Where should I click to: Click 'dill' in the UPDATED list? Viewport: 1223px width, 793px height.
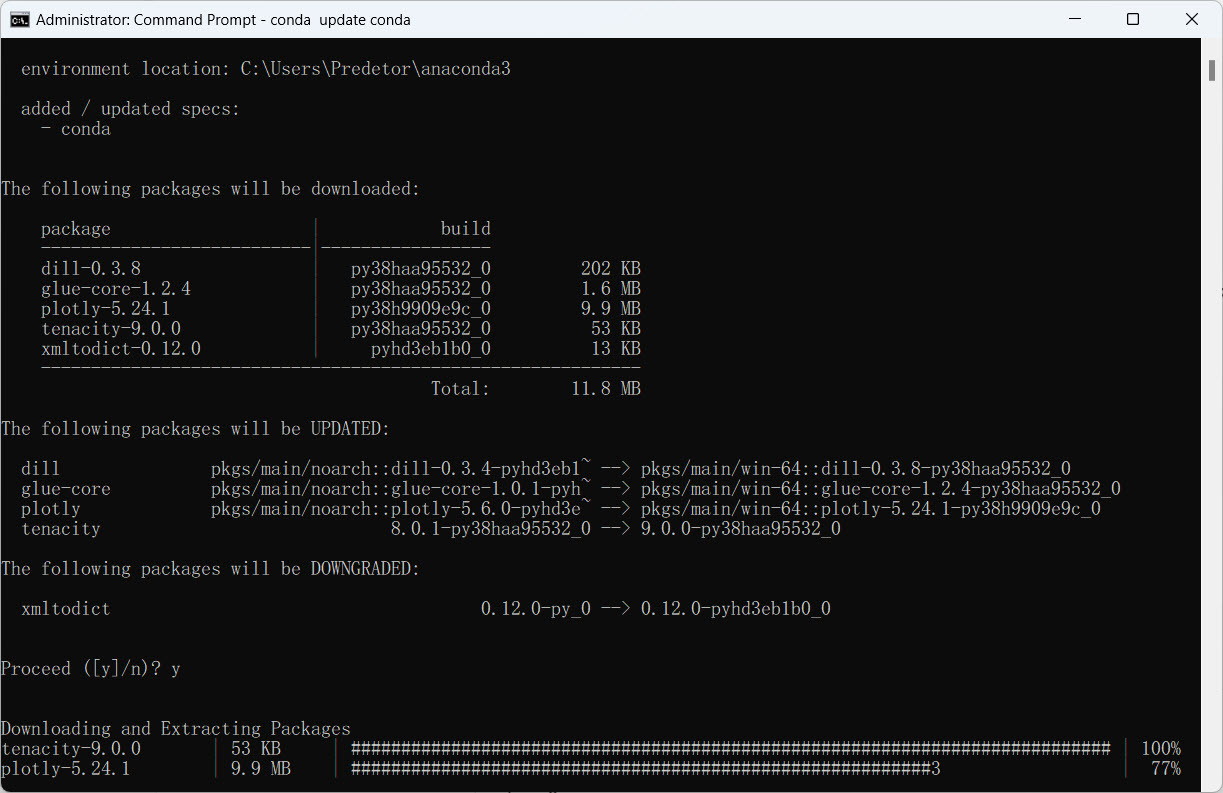(41, 469)
